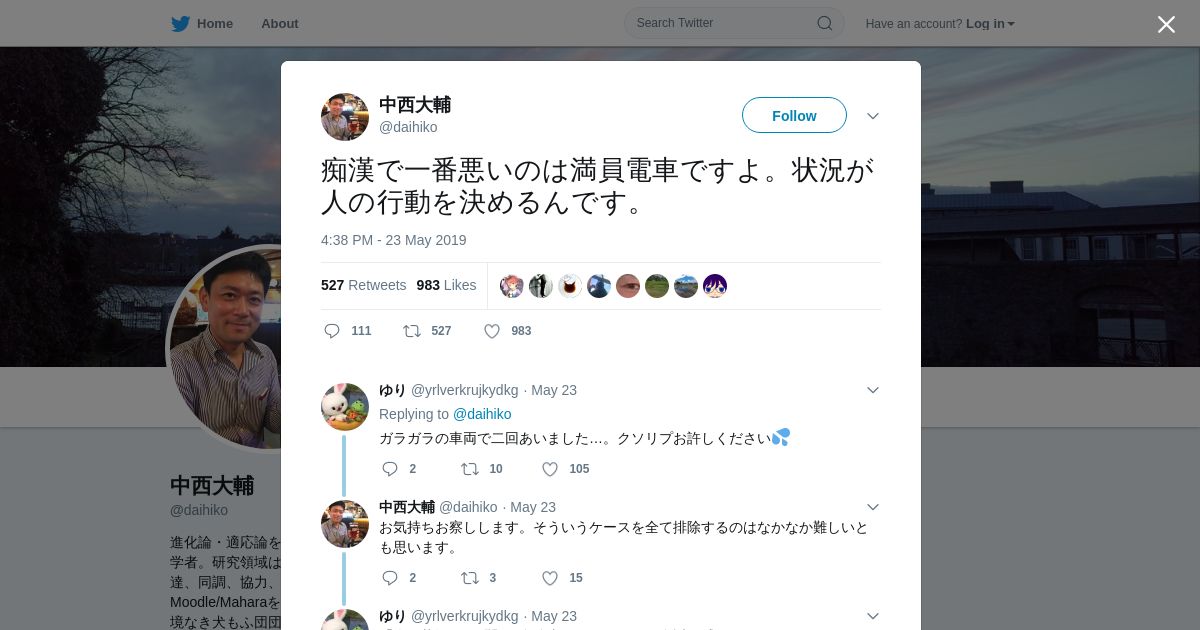The height and width of the screenshot is (630, 1200).
Task: Open the About menu item
Action: 280,23
